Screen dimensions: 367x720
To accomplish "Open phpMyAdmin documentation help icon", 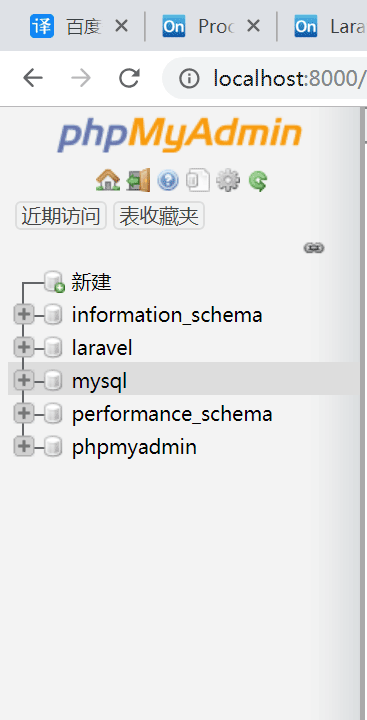I will [x=168, y=180].
